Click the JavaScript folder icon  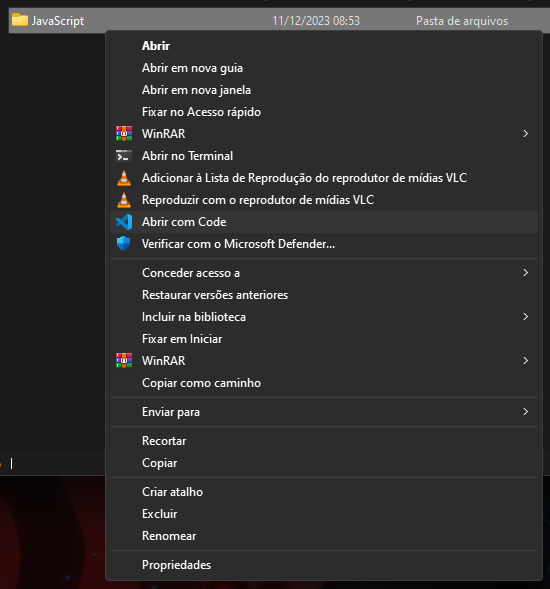coord(20,20)
